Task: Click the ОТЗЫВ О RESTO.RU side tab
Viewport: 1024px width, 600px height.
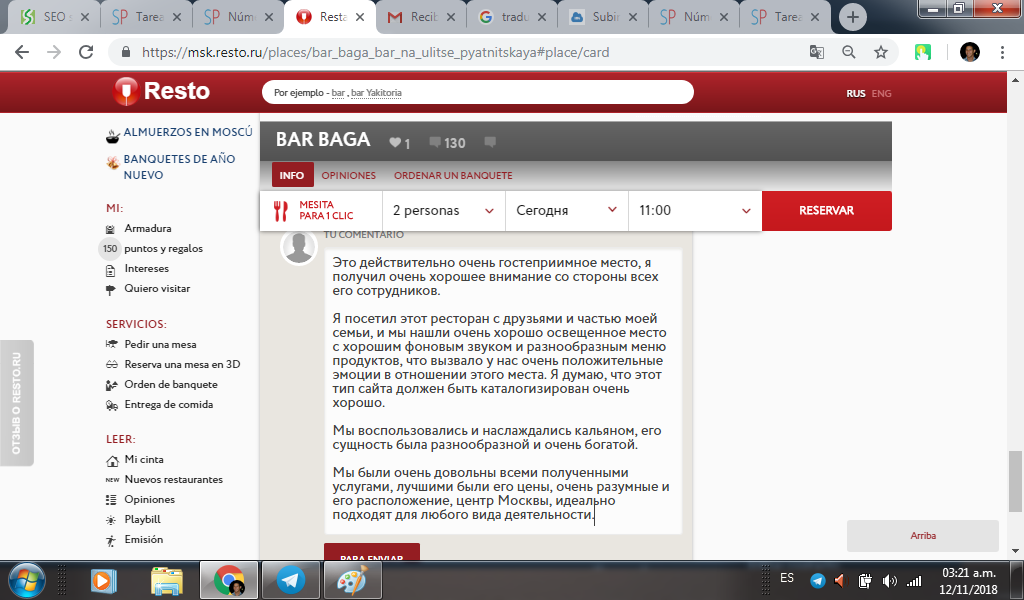Action: pyautogui.click(x=16, y=403)
